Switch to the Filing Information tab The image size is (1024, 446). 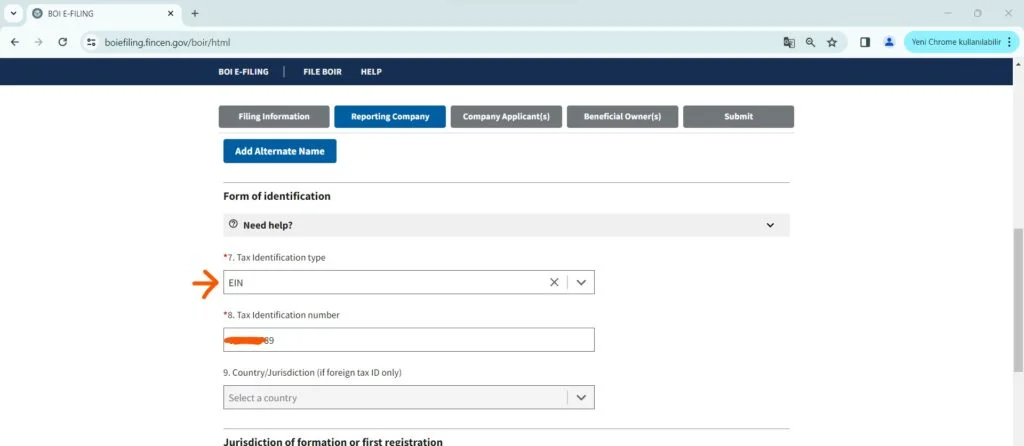coord(274,117)
